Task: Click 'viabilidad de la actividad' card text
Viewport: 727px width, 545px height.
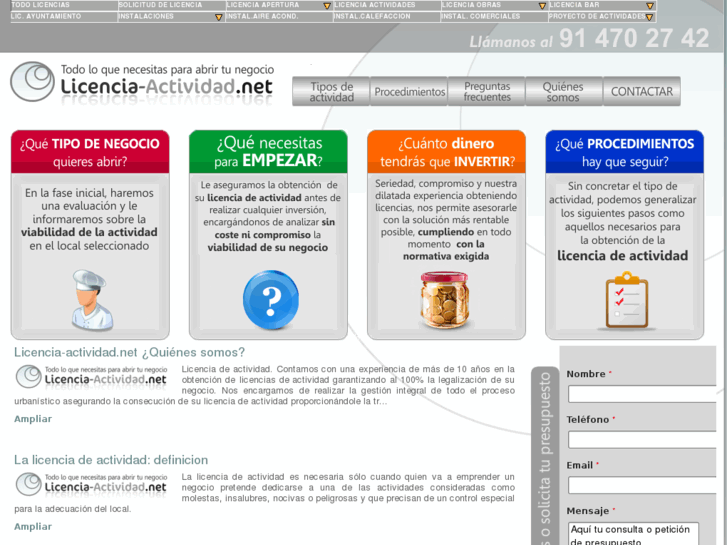Action: [x=89, y=232]
